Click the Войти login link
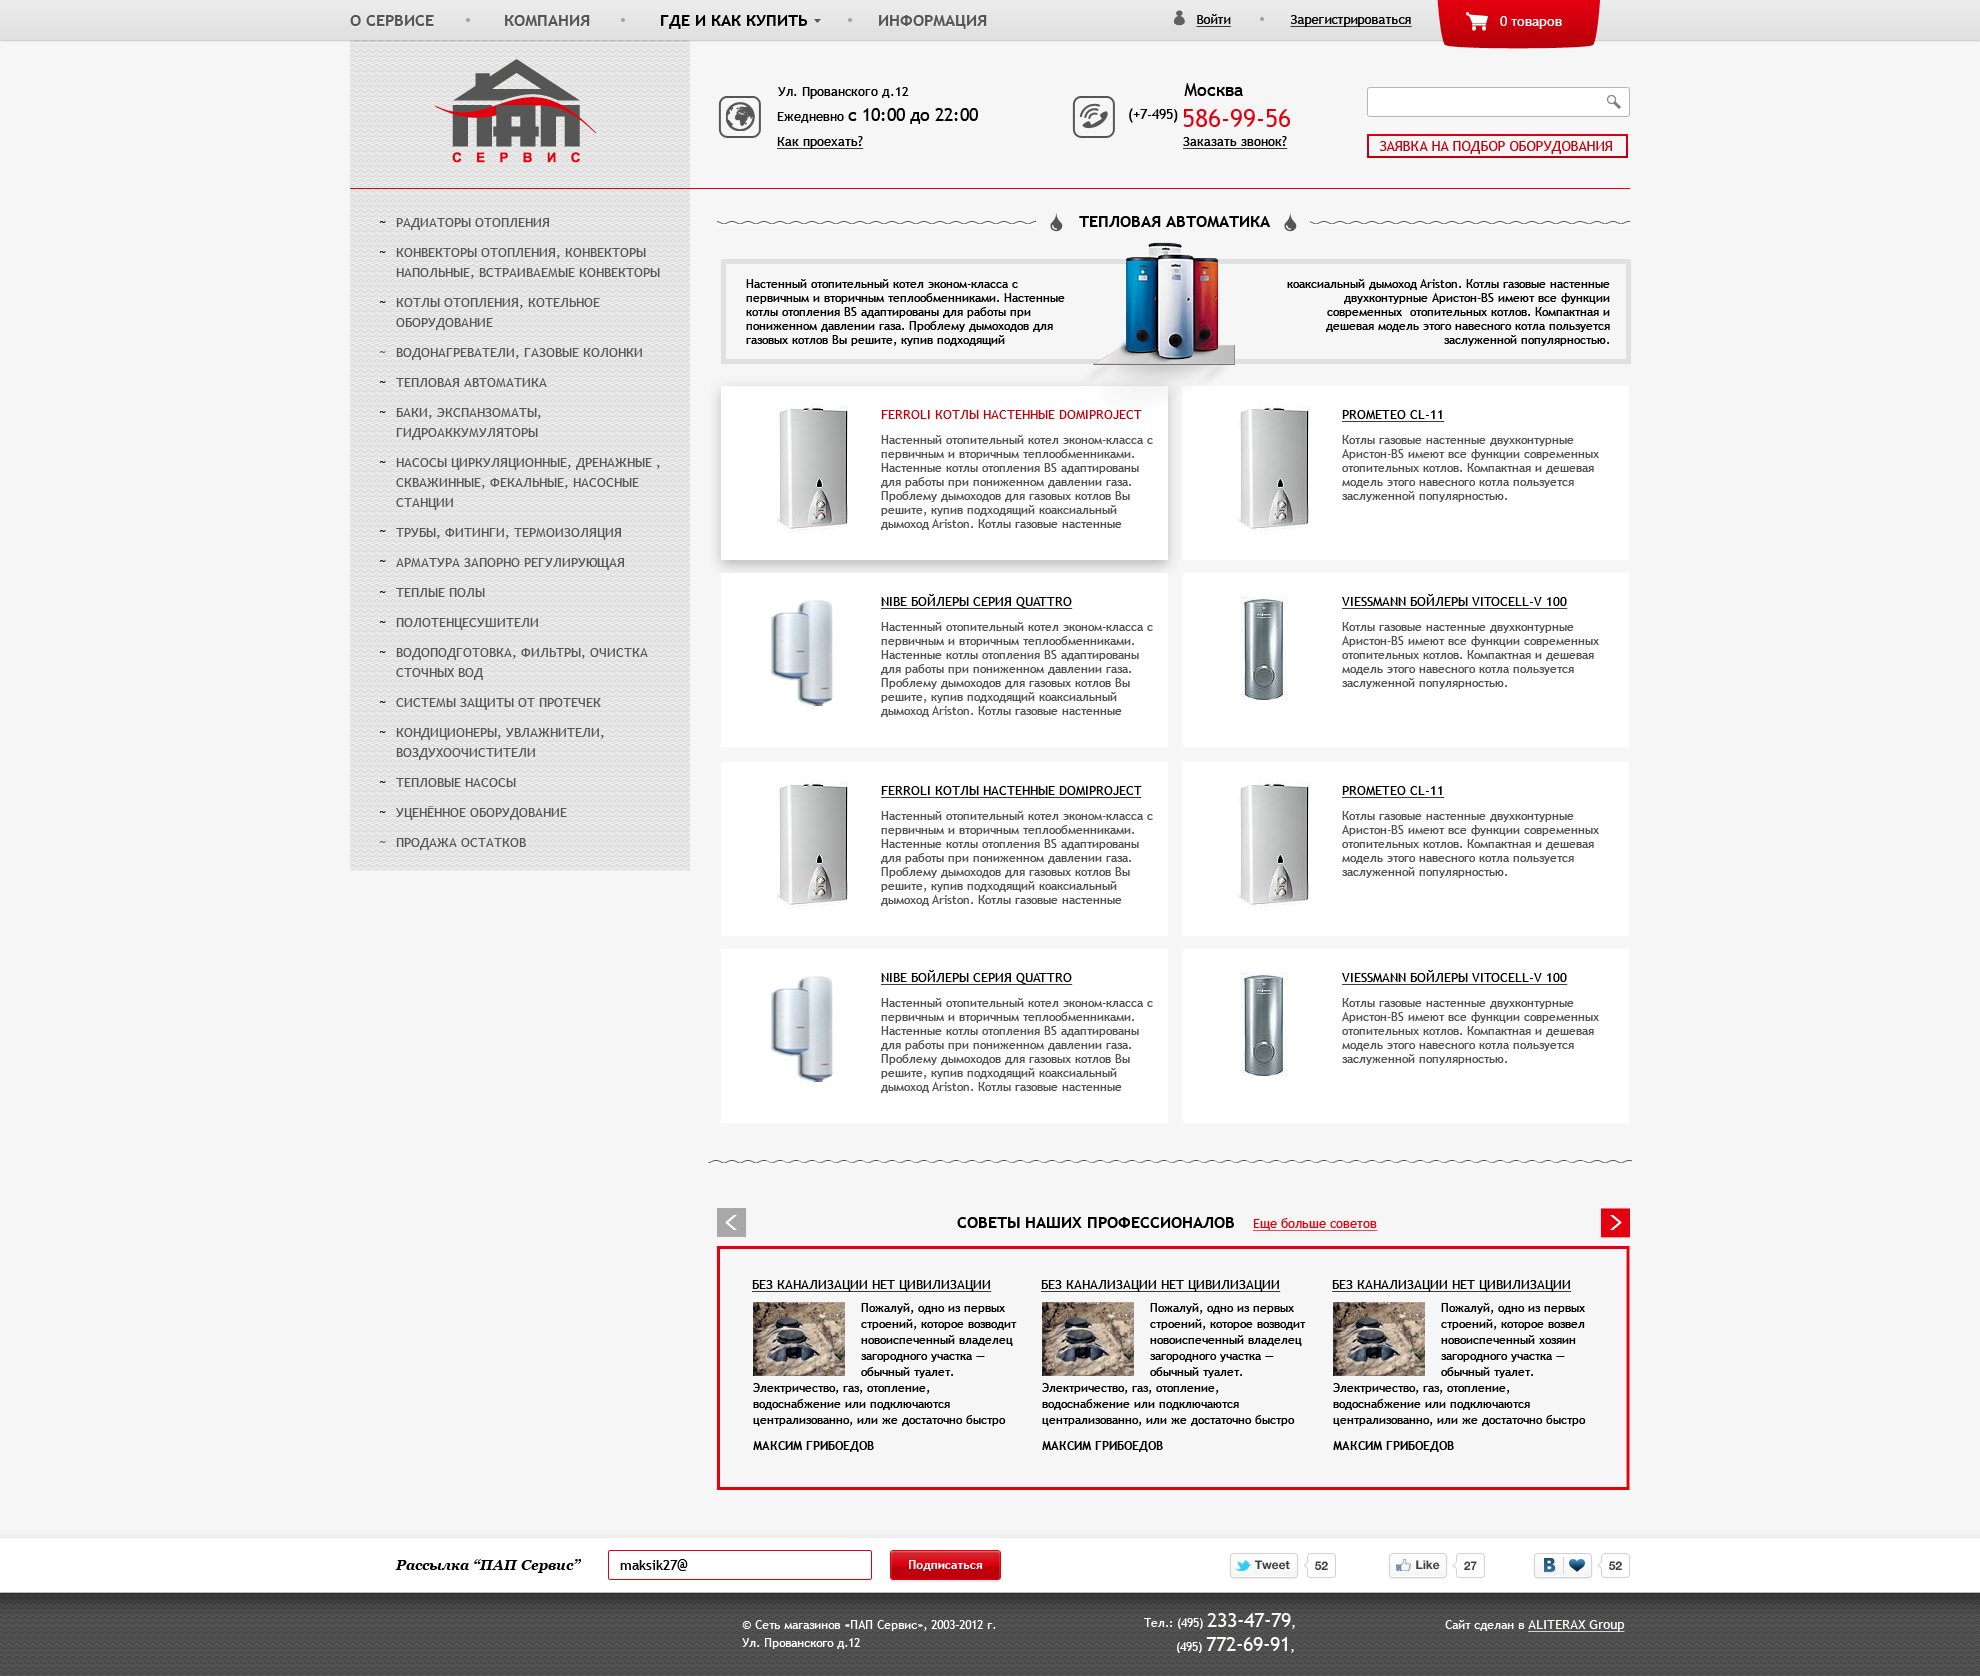The width and height of the screenshot is (1980, 1676). [1213, 19]
